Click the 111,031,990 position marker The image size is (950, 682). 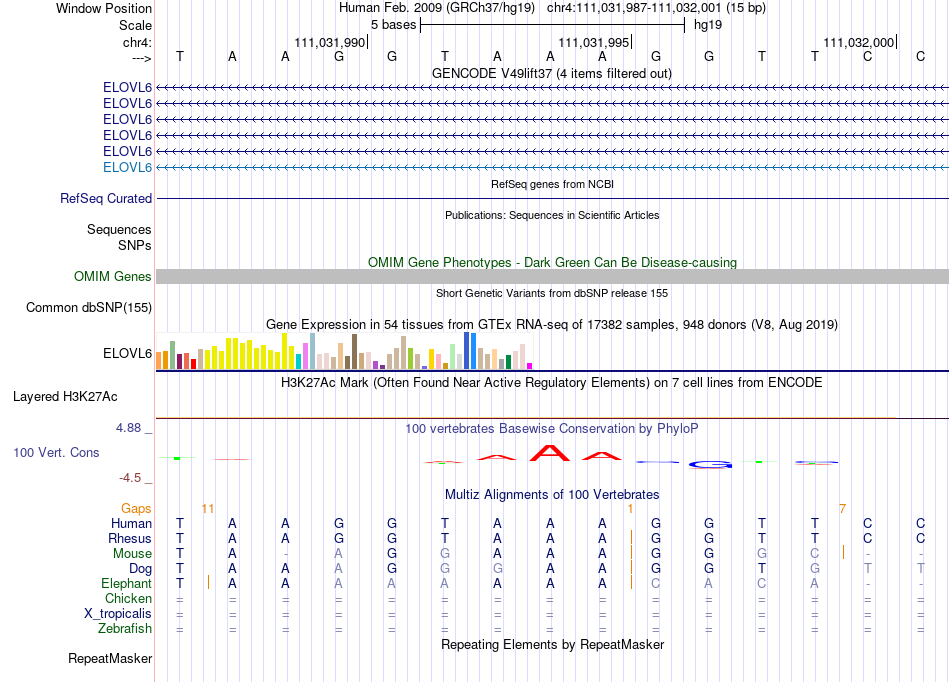(x=330, y=42)
